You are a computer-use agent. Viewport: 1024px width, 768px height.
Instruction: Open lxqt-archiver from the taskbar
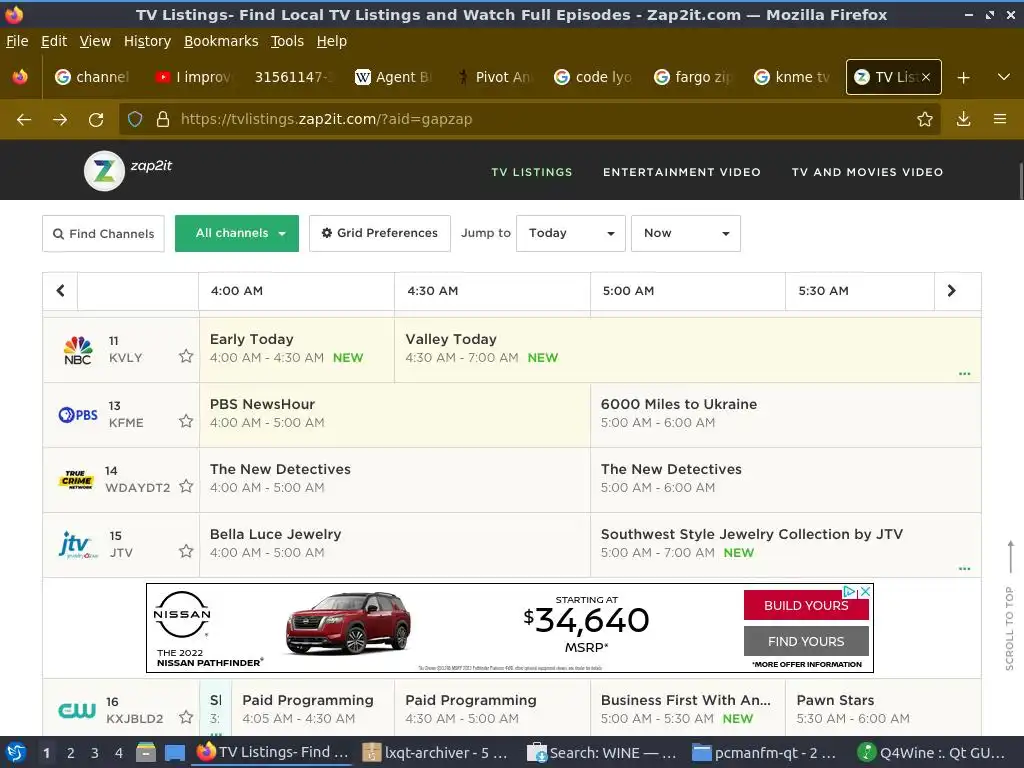(x=436, y=752)
